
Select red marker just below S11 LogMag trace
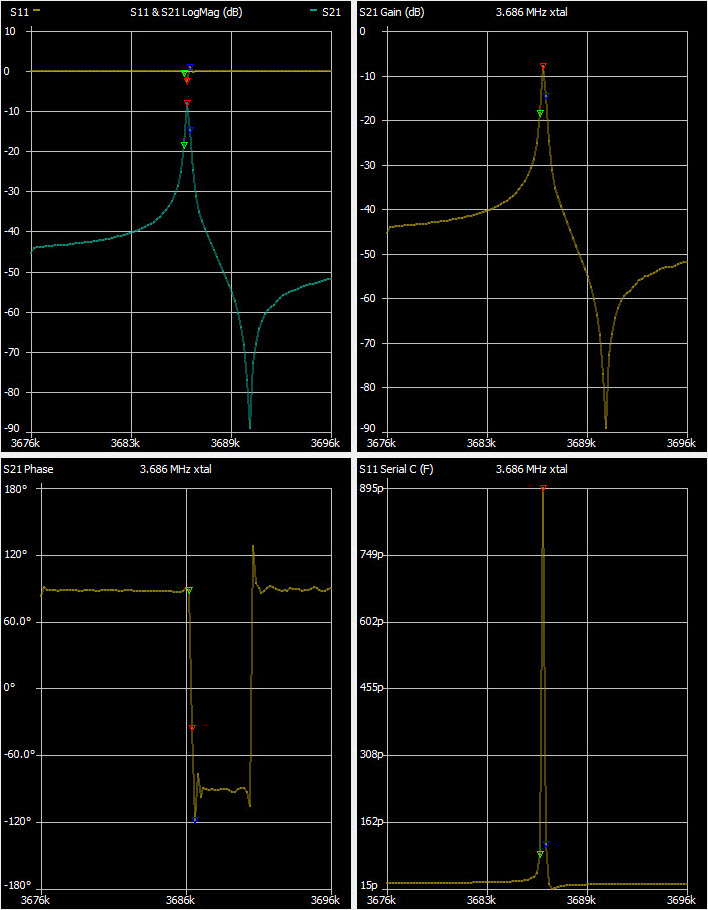pos(187,81)
